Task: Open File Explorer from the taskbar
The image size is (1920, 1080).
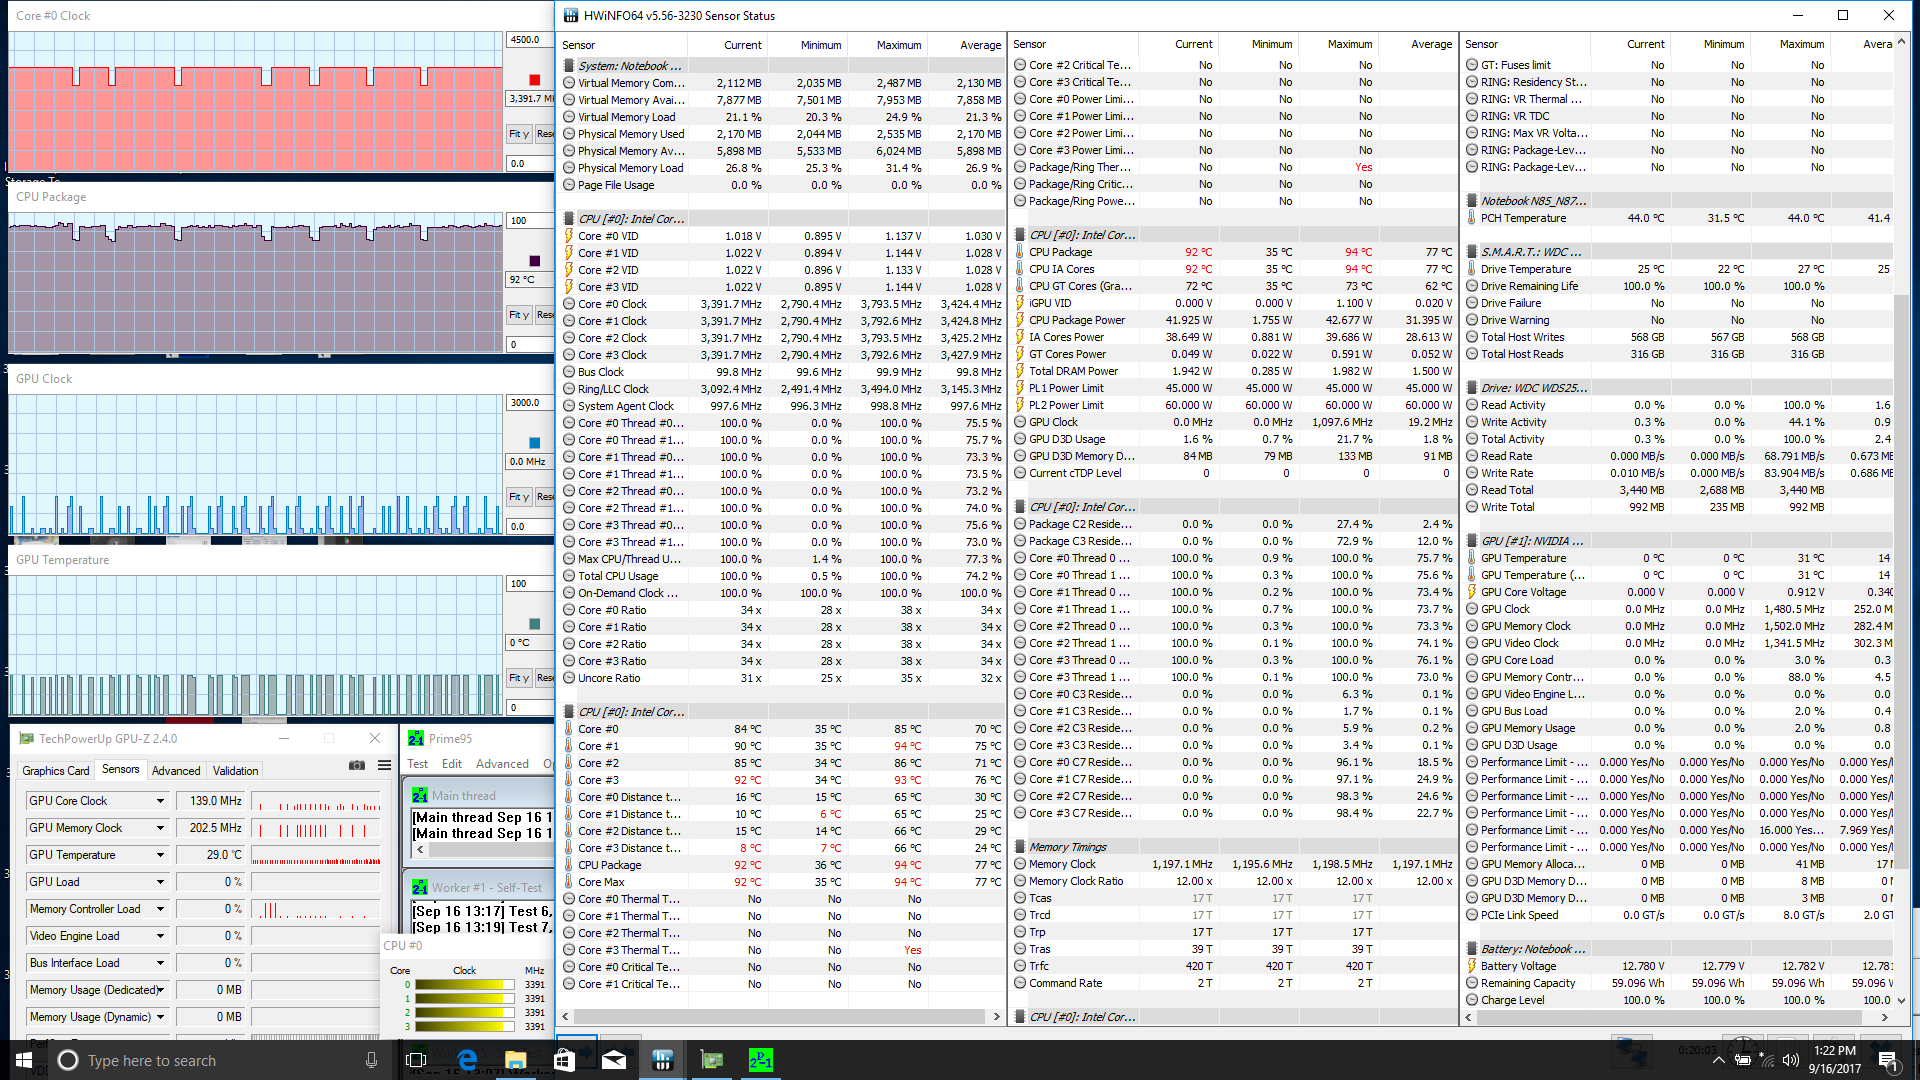Action: tap(516, 1060)
